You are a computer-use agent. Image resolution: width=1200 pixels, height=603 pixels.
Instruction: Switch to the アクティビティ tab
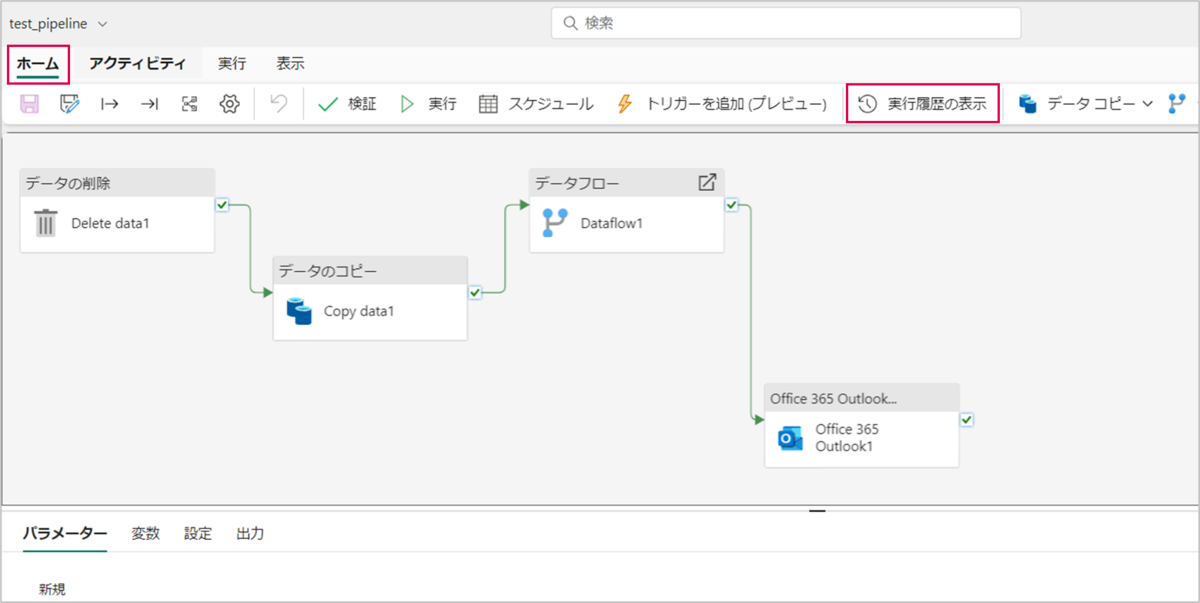137,64
